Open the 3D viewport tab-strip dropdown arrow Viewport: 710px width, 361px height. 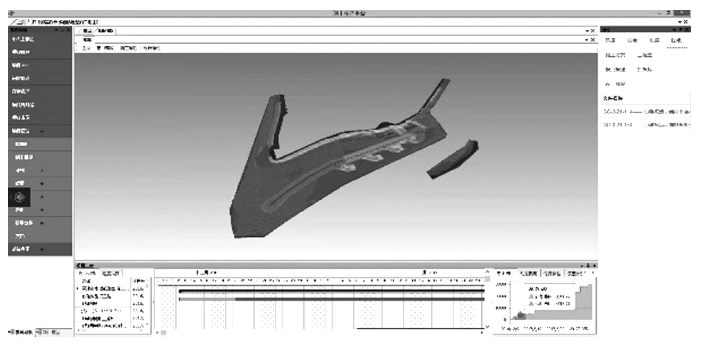(x=588, y=31)
